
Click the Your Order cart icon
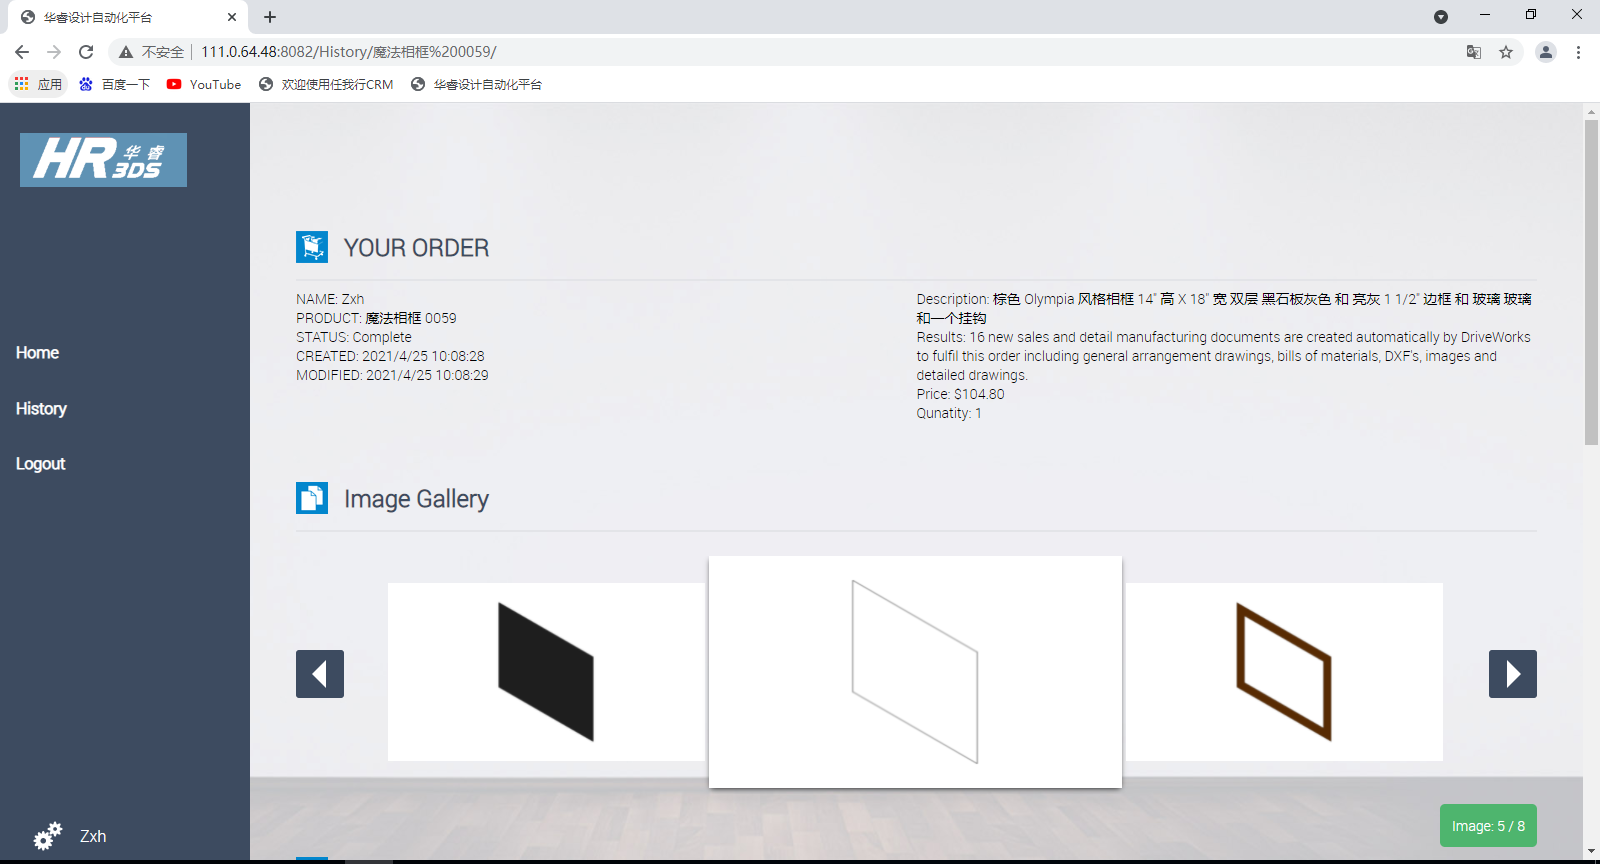click(x=312, y=247)
